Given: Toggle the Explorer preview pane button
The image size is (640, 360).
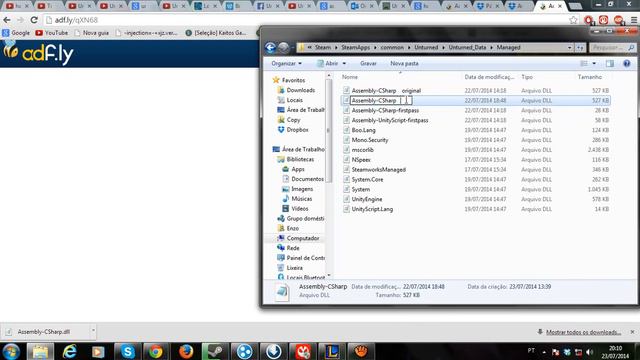Looking at the screenshot, I should point(610,64).
